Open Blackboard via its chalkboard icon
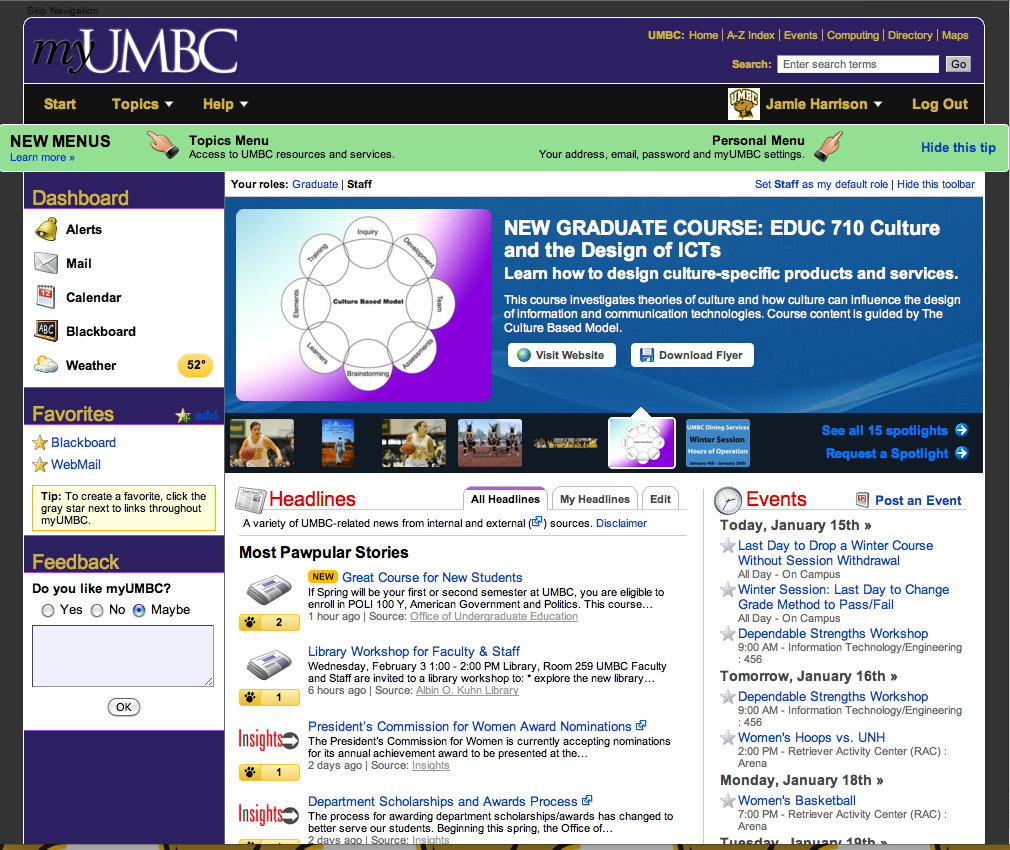The width and height of the screenshot is (1010, 850). click(46, 331)
